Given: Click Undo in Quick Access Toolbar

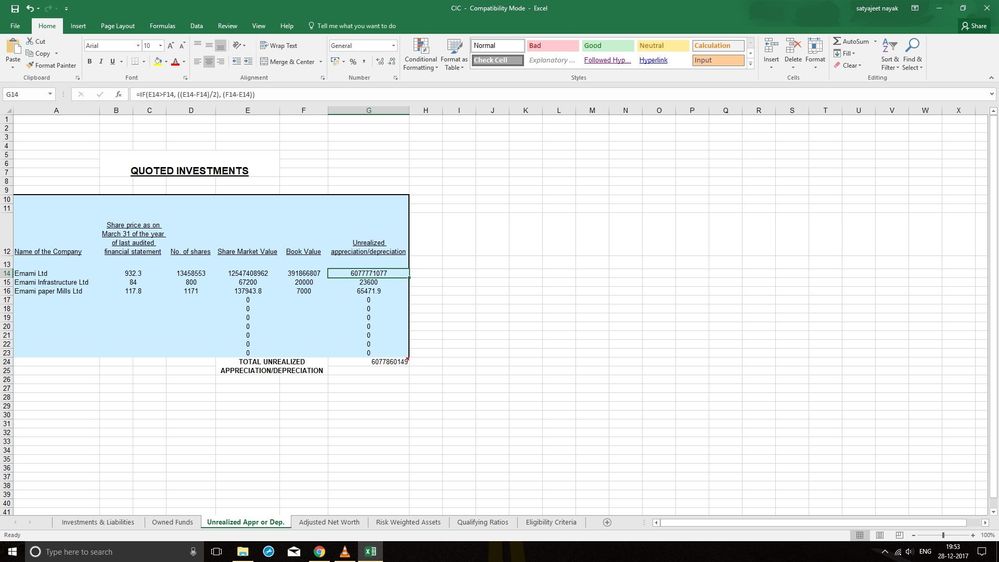Looking at the screenshot, I should click(30, 8).
